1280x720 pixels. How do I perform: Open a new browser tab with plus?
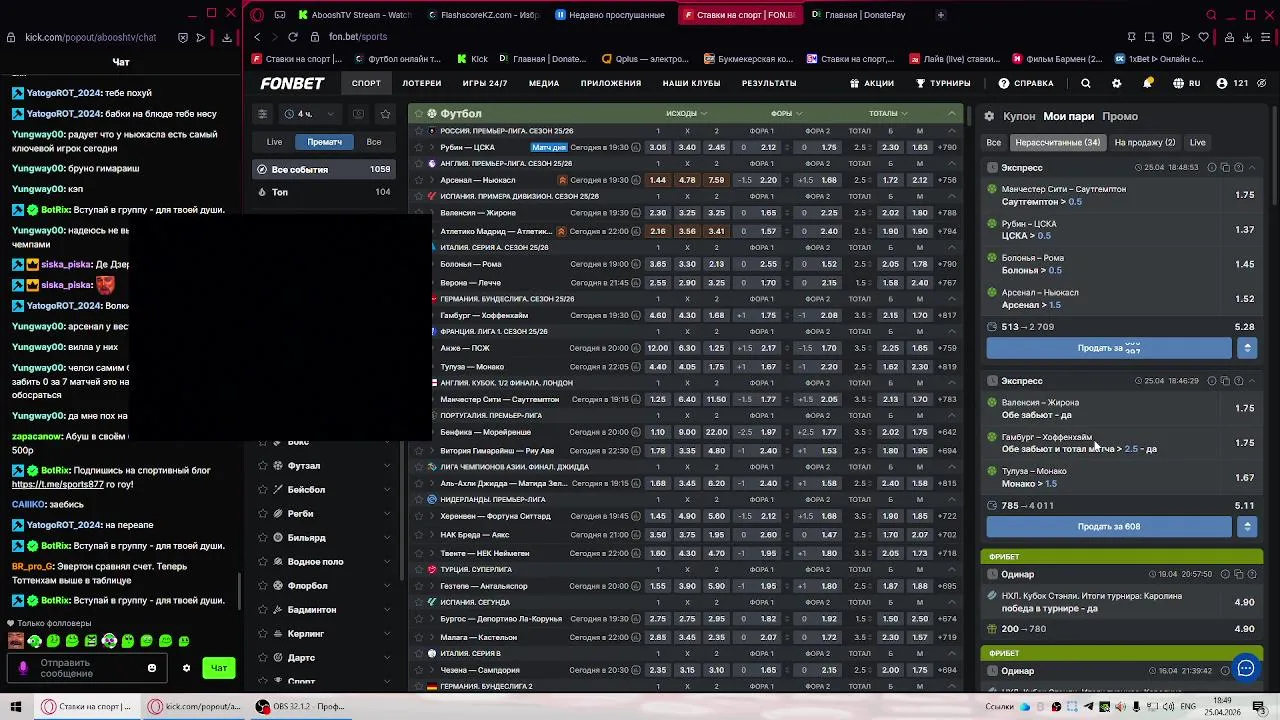click(940, 15)
